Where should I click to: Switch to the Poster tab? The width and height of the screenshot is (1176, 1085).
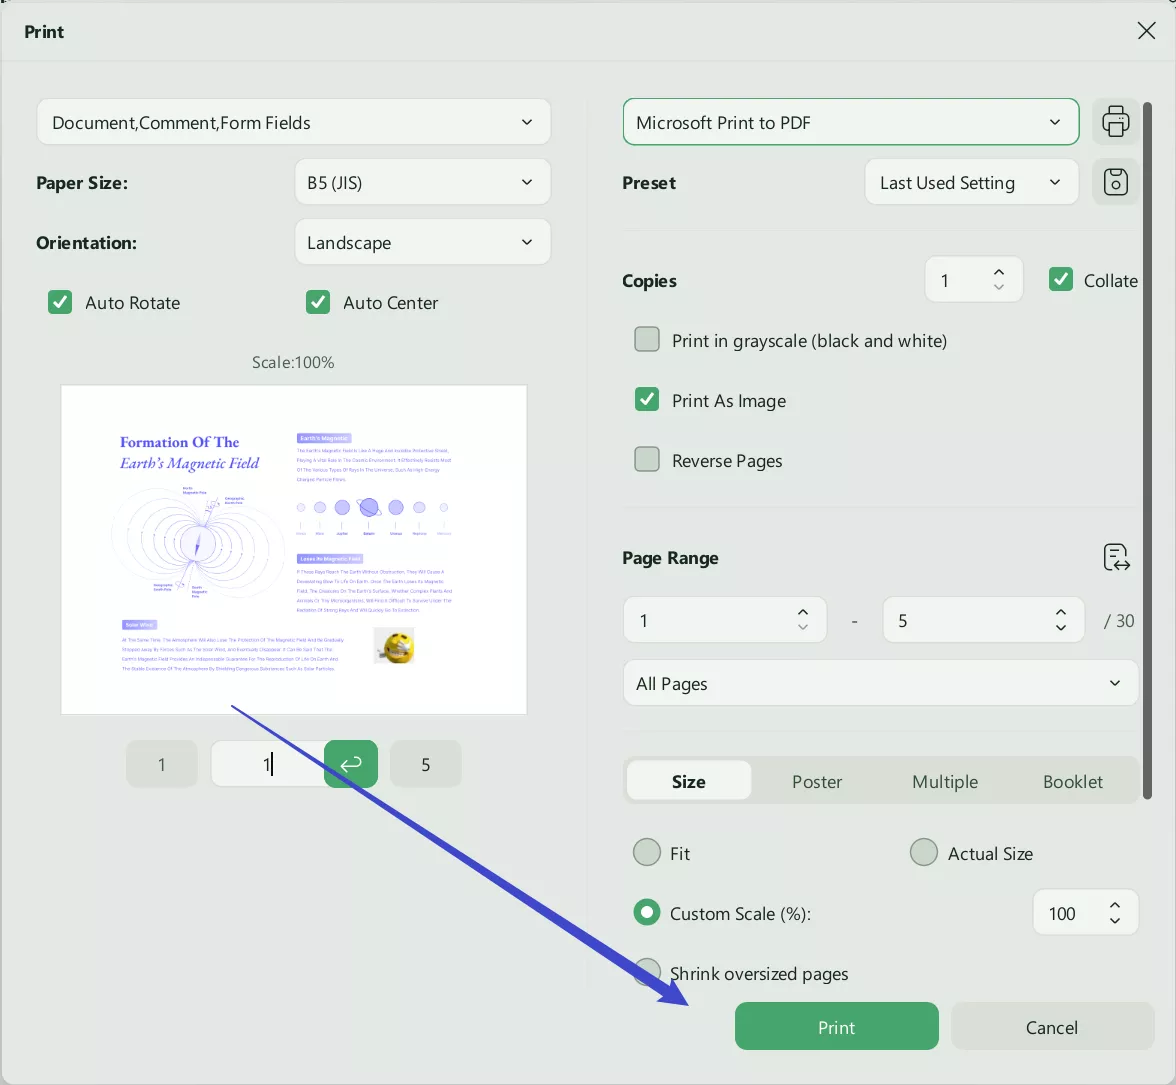[817, 781]
